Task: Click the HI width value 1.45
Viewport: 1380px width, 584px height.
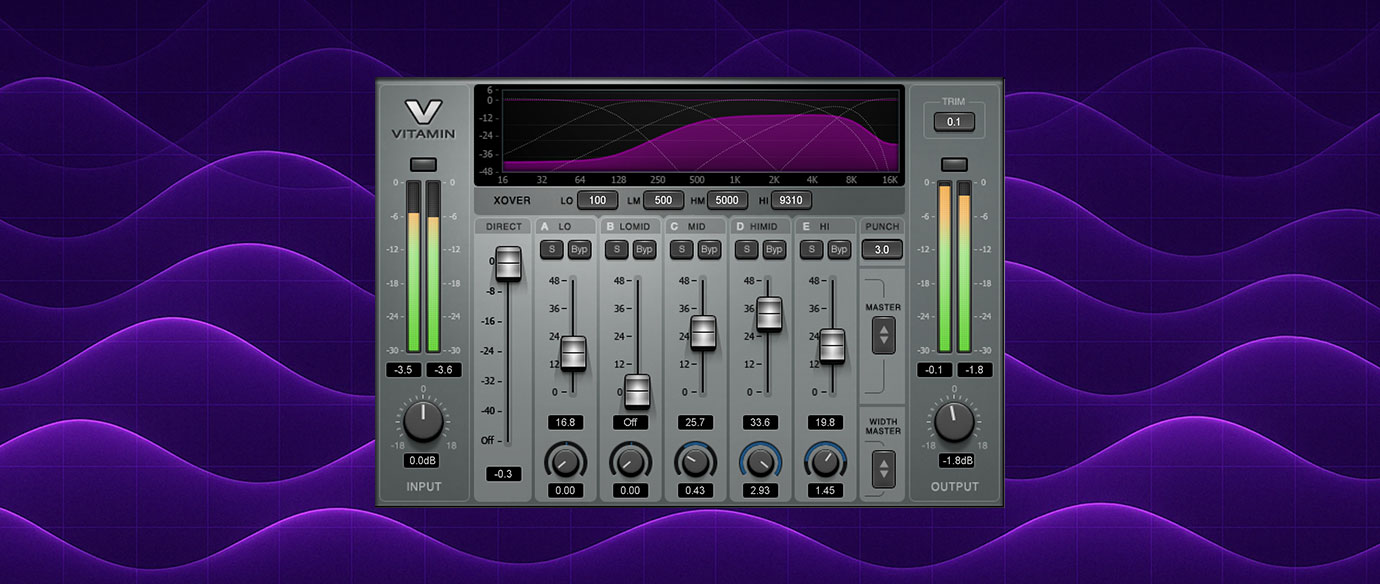Action: pyautogui.click(x=825, y=491)
